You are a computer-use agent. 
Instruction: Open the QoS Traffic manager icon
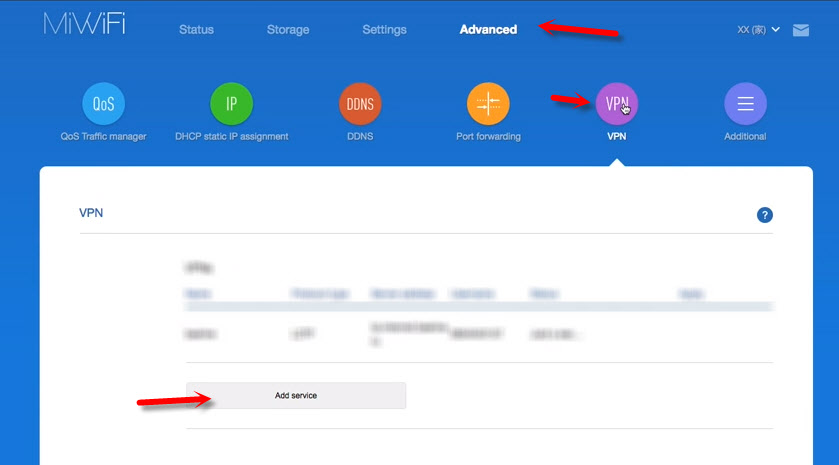tap(103, 104)
